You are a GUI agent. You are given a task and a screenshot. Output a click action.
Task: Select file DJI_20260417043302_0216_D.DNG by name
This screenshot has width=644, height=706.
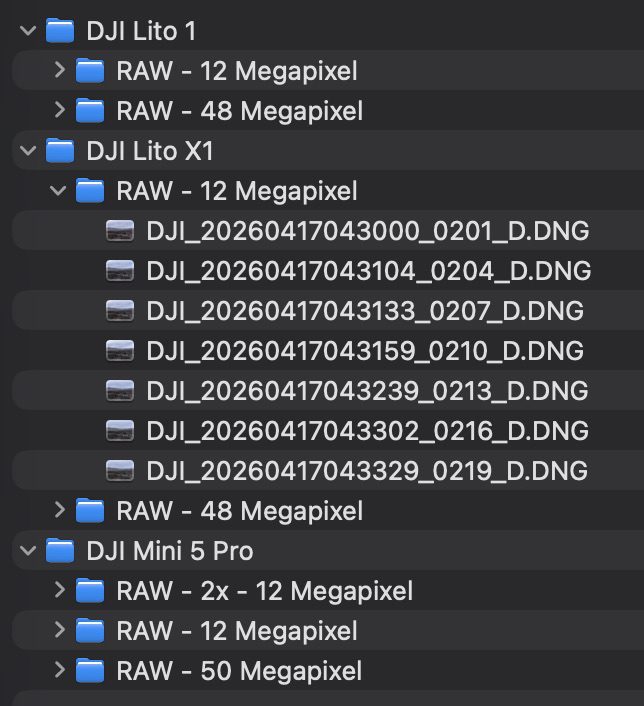click(367, 431)
